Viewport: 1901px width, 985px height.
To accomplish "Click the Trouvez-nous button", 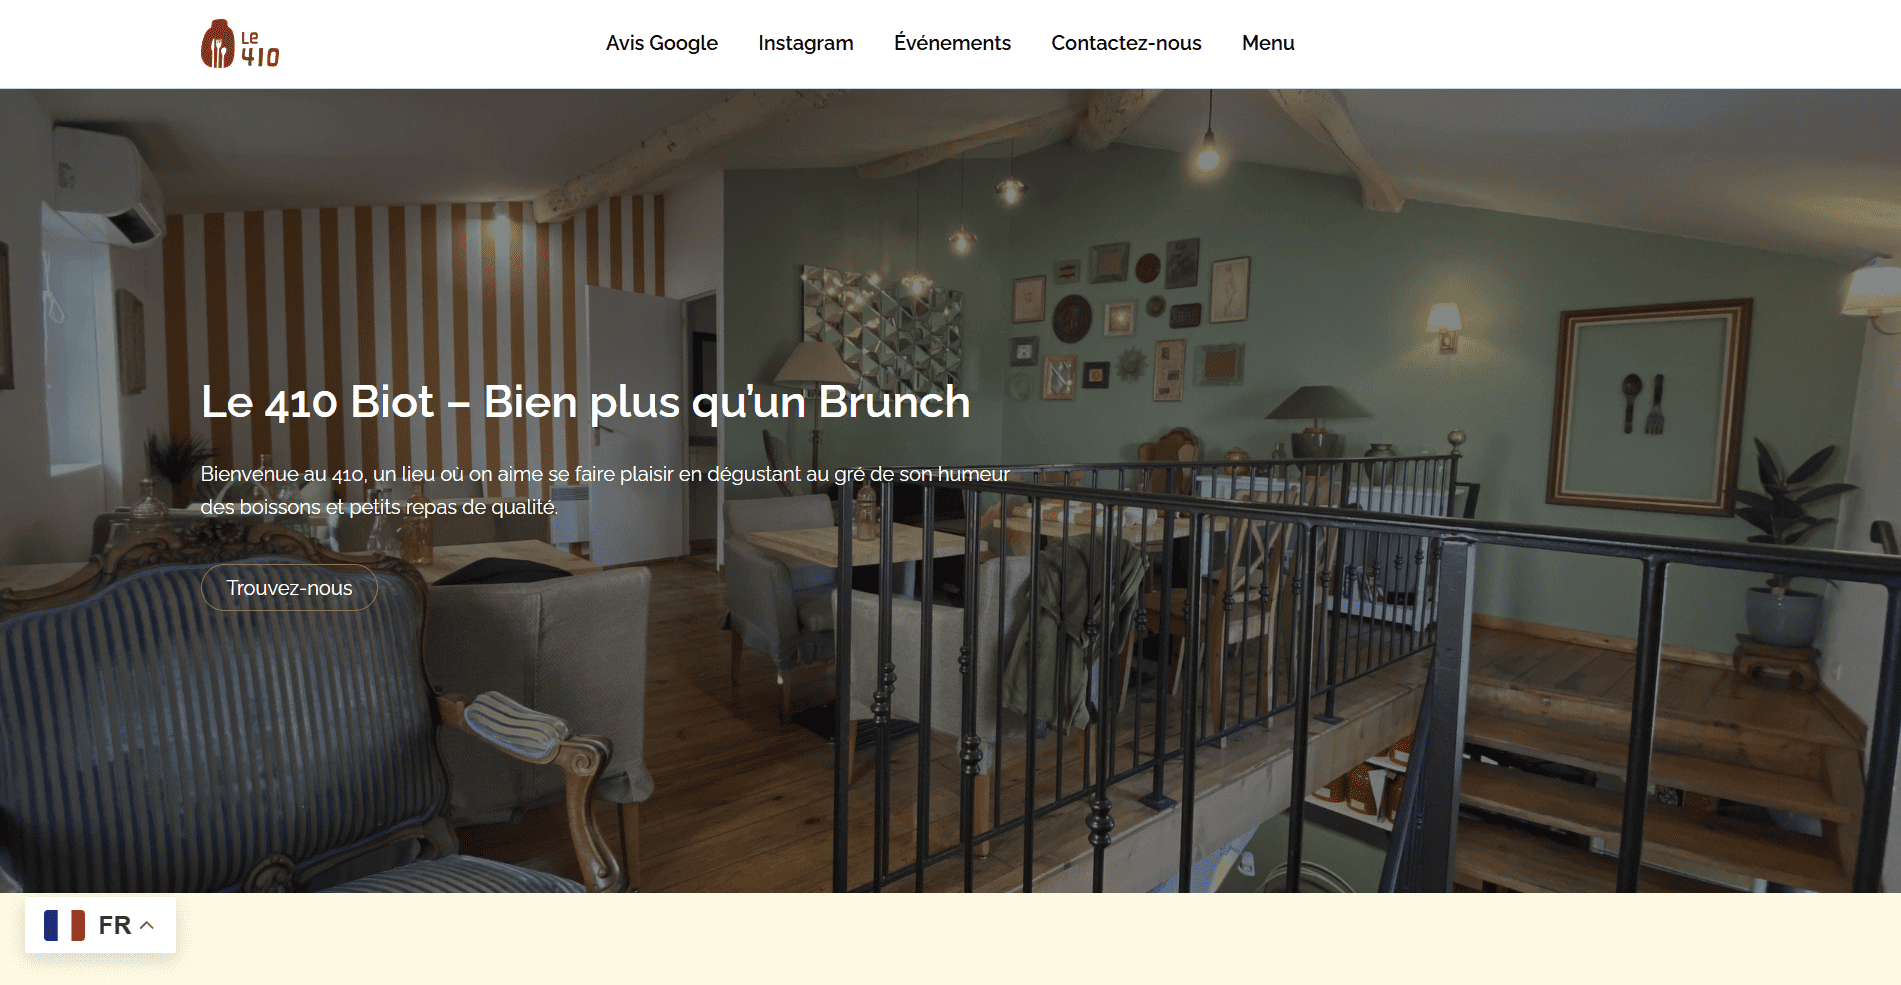I will 289,588.
